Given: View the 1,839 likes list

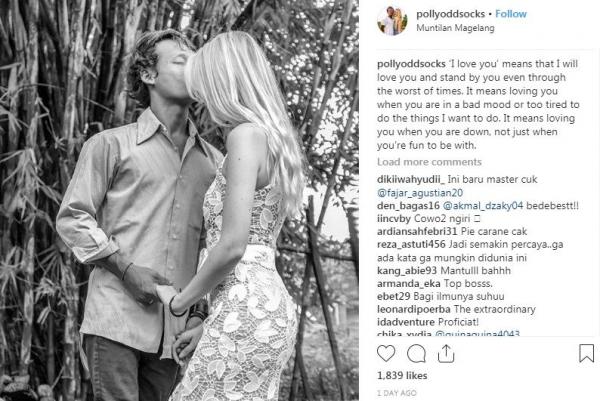Looking at the screenshot, I should click(402, 376).
